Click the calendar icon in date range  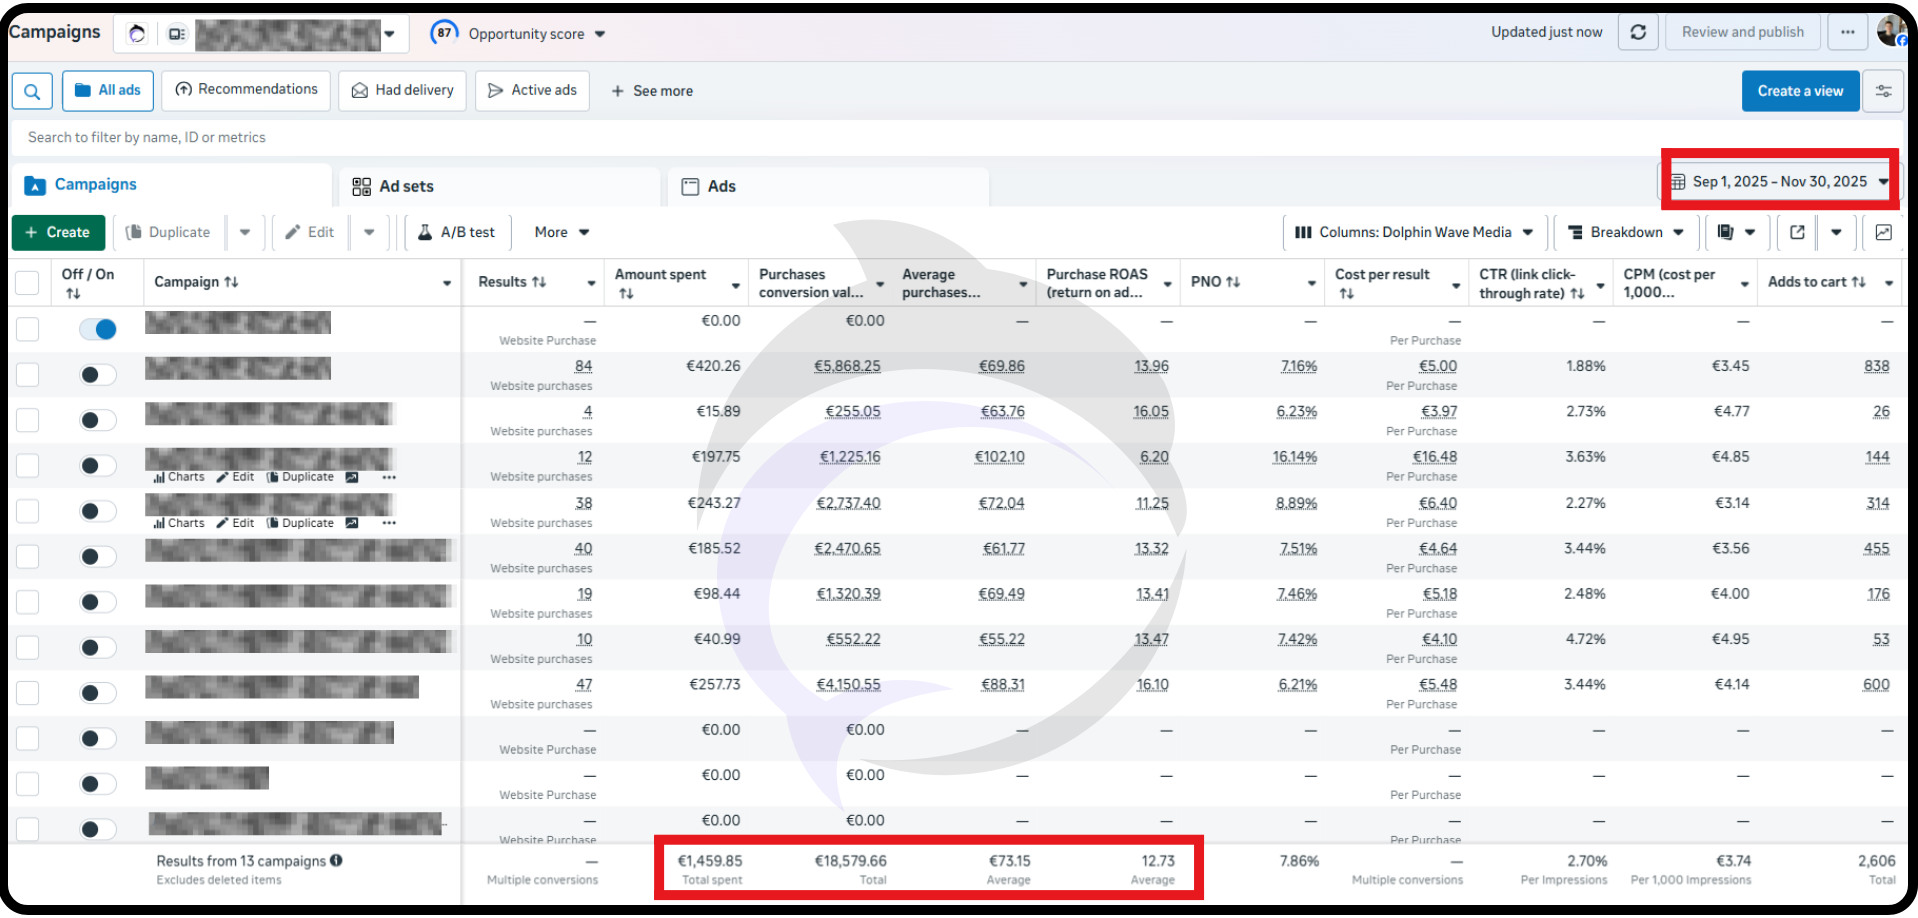(1678, 182)
